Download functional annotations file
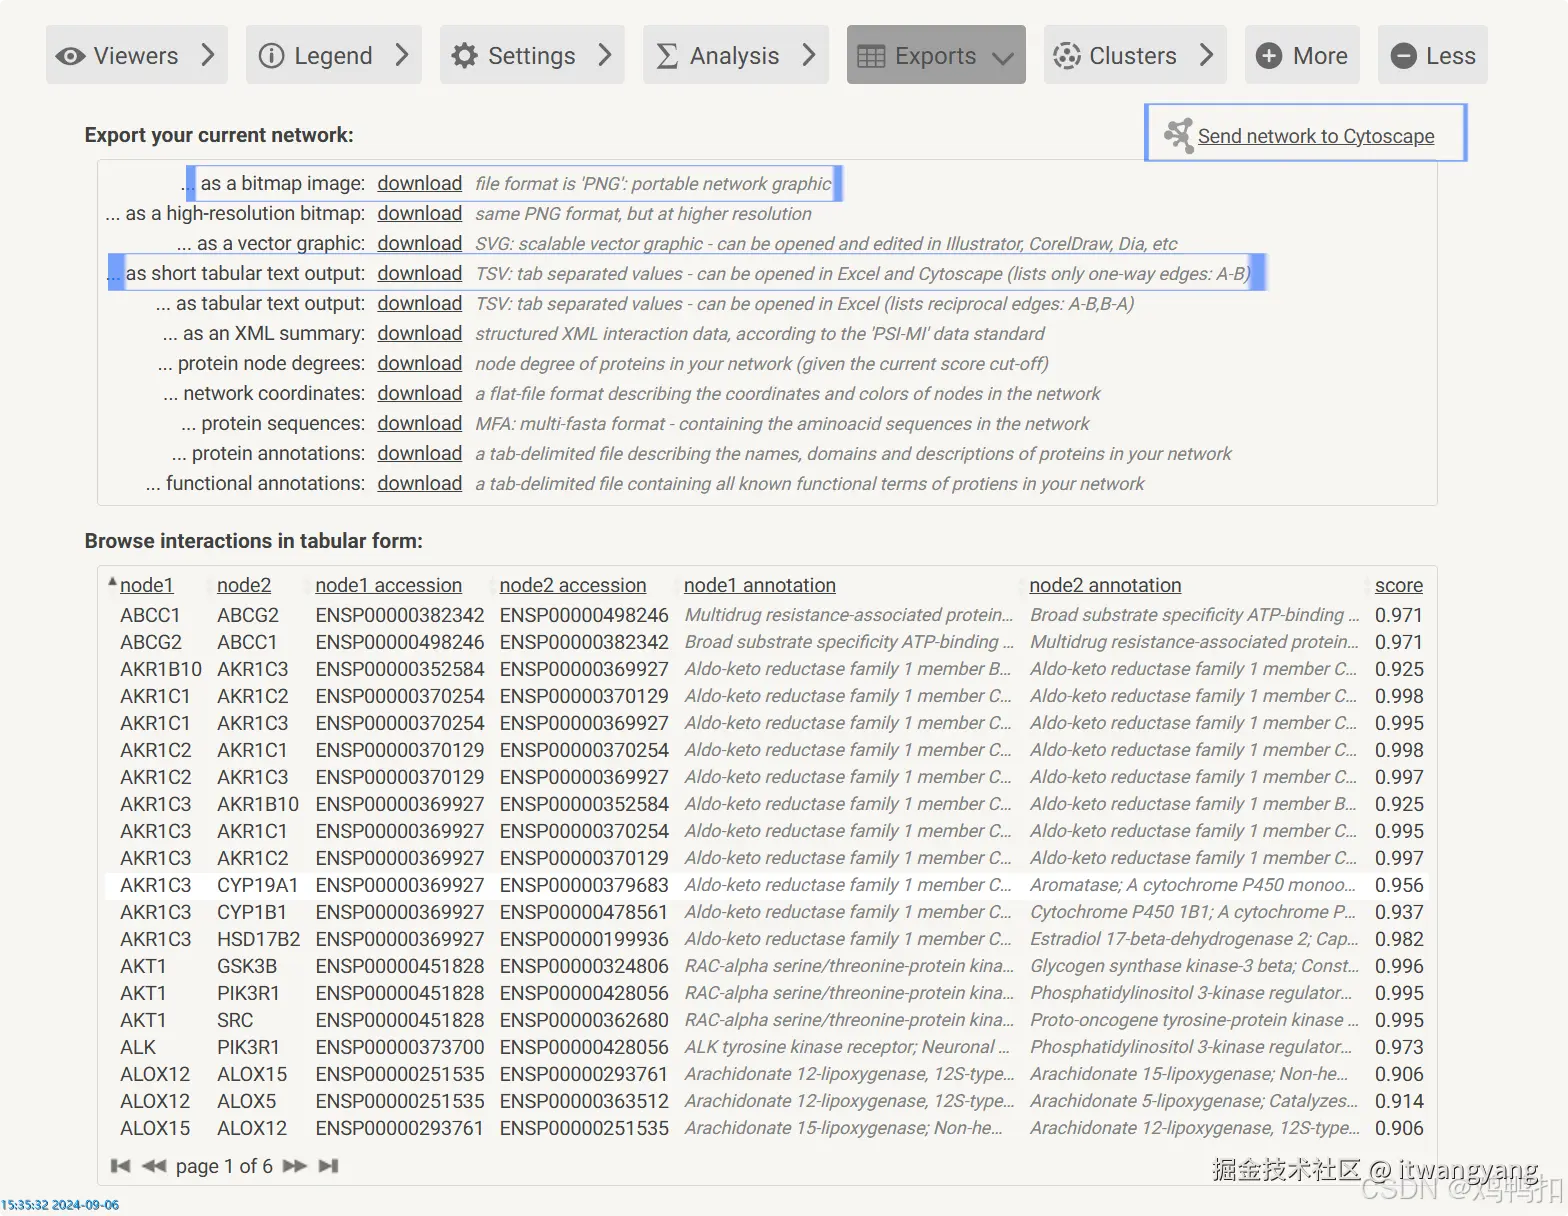The height and width of the screenshot is (1216, 1568). point(420,483)
